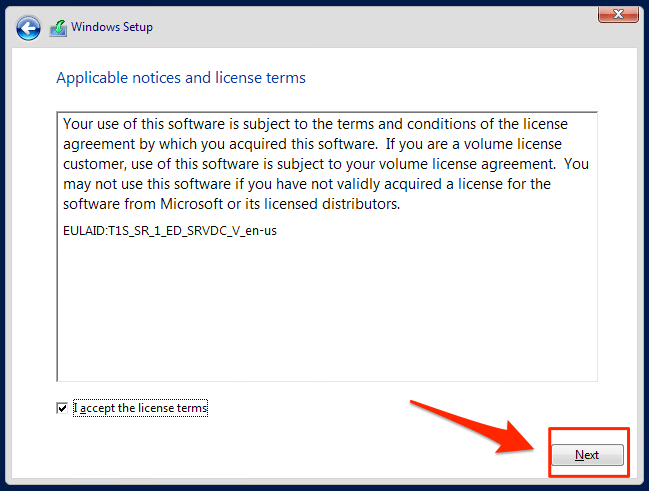Screen dimensions: 649x491
Task: Click the red arrow annotation
Action: pos(470,422)
